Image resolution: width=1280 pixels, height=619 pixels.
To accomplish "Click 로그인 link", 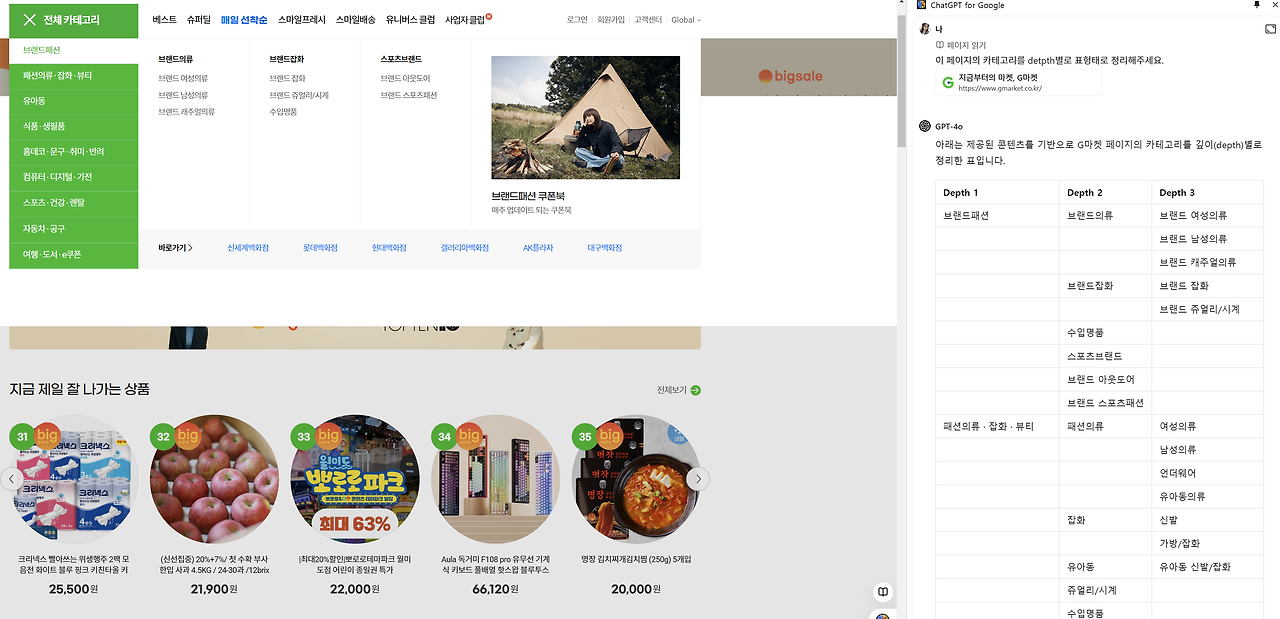I will tap(577, 20).
